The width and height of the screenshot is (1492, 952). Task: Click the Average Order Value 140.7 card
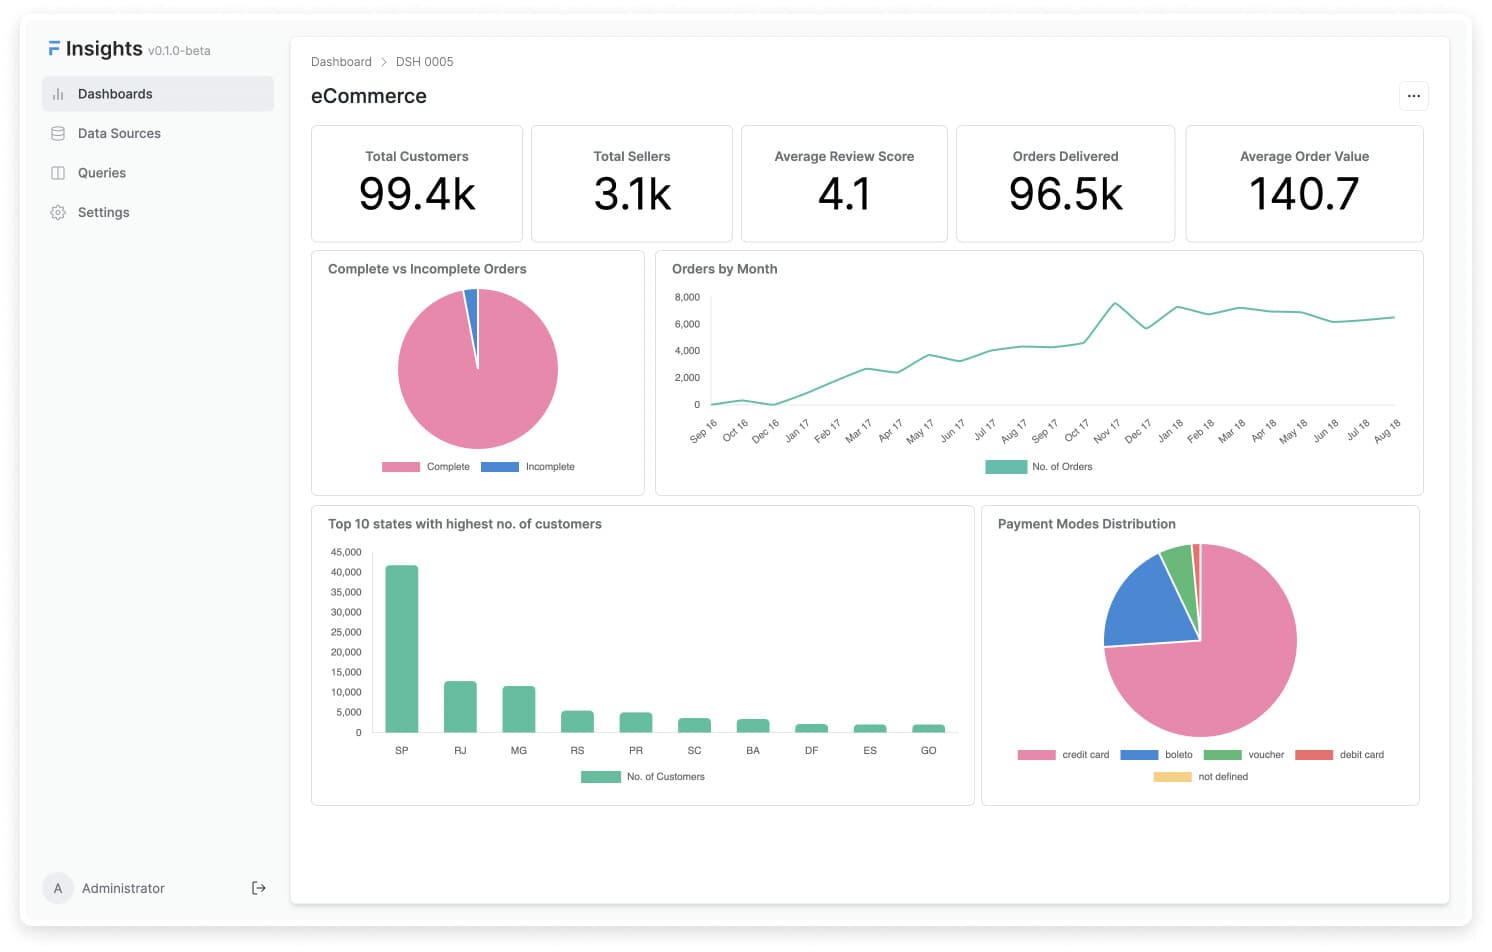(x=1304, y=183)
